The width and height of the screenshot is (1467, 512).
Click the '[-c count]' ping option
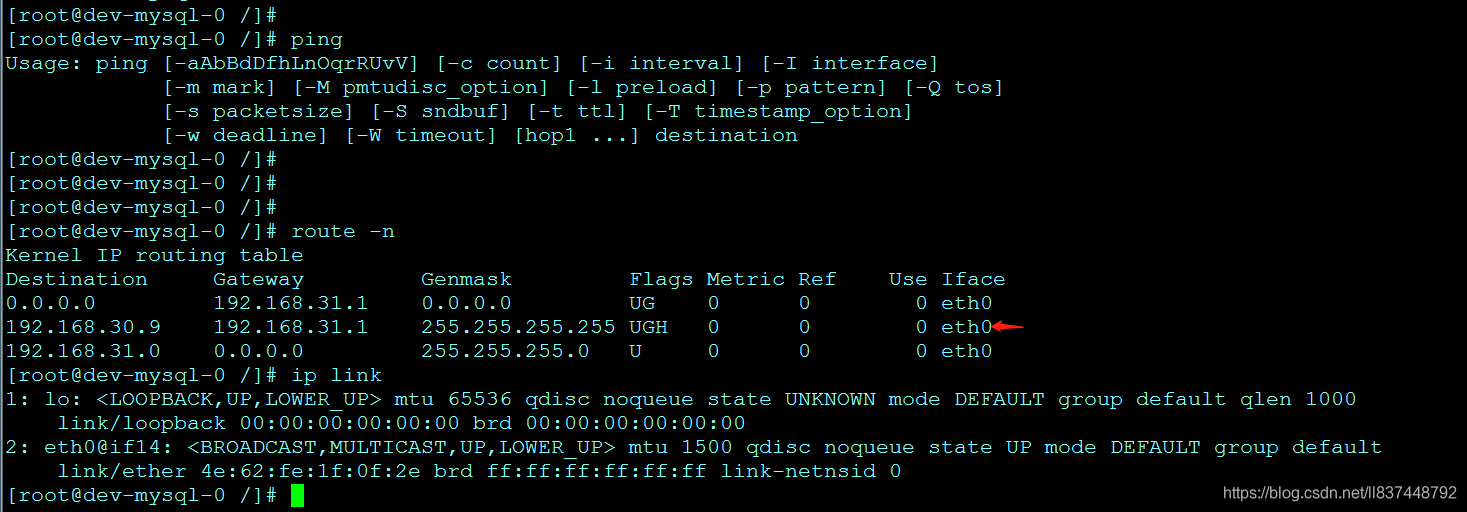point(499,63)
